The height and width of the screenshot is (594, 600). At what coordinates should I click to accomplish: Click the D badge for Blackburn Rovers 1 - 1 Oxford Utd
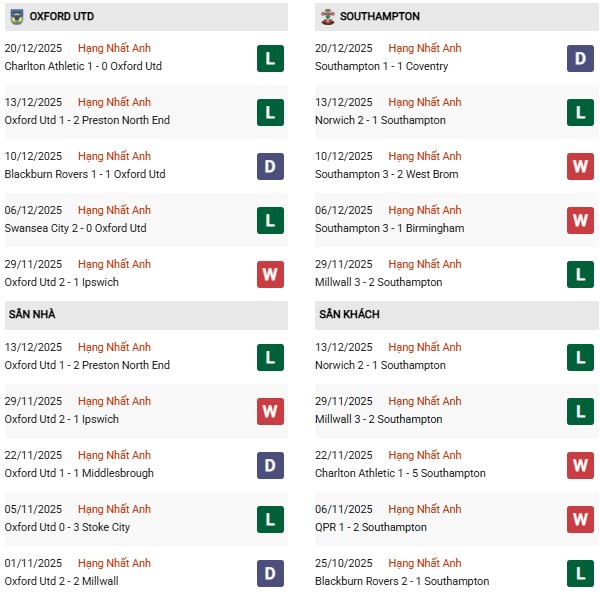coord(270,166)
